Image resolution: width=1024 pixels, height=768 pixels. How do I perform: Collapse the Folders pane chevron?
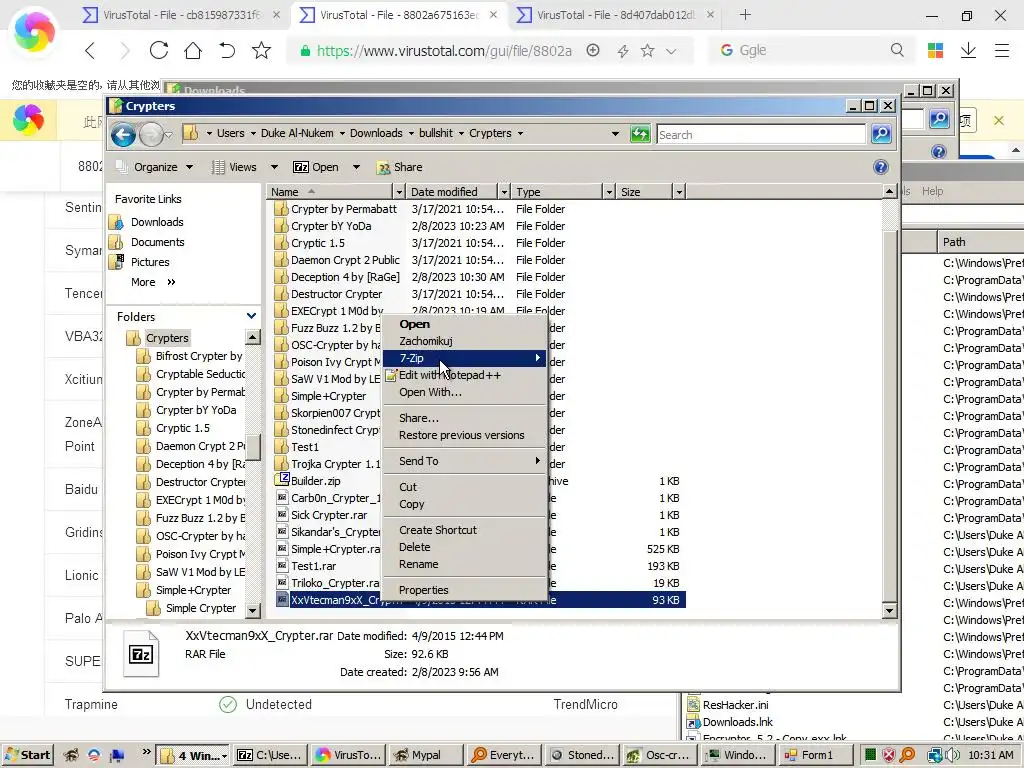(x=251, y=316)
